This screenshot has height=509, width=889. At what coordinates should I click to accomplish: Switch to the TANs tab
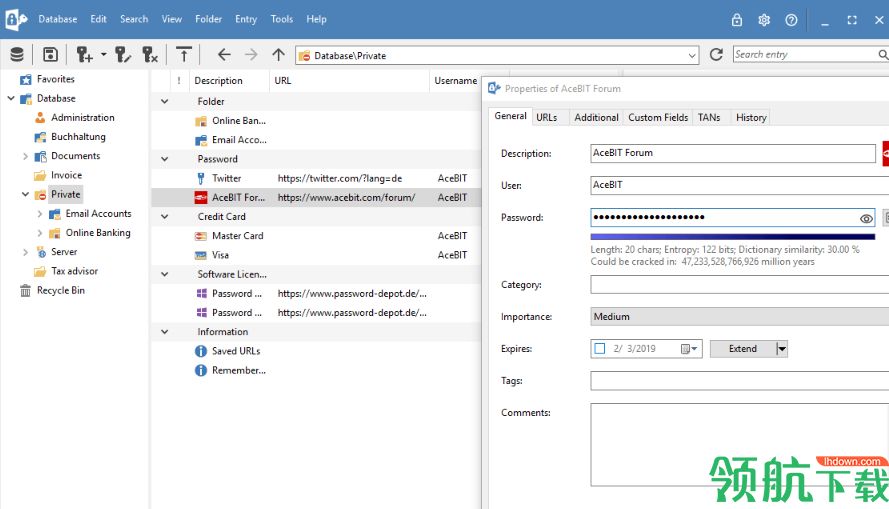[x=709, y=117]
